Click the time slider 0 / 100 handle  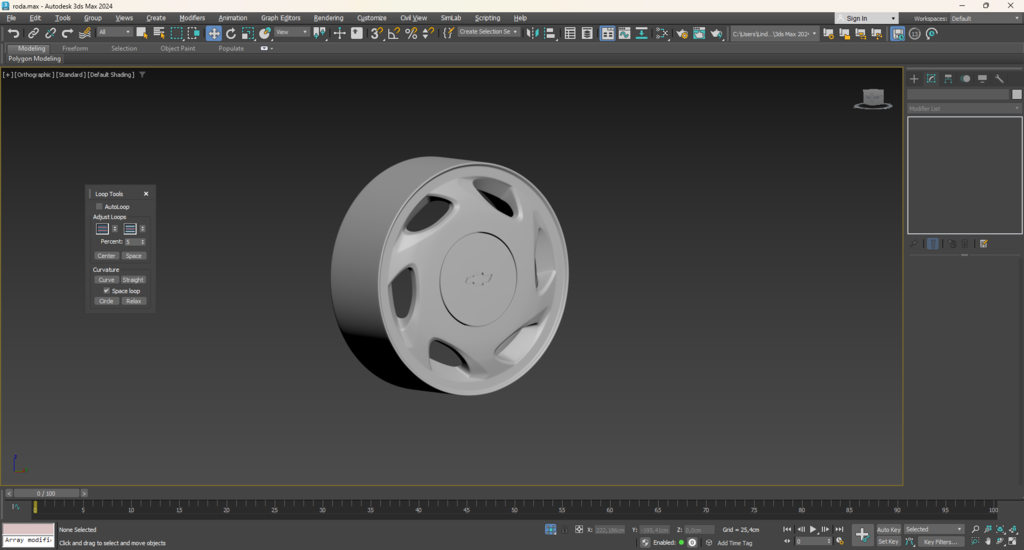click(x=46, y=493)
